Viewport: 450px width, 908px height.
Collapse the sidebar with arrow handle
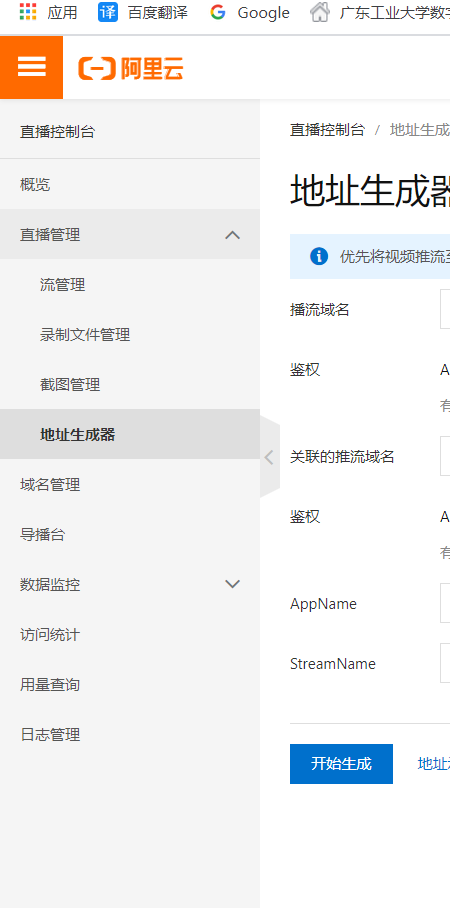click(269, 457)
